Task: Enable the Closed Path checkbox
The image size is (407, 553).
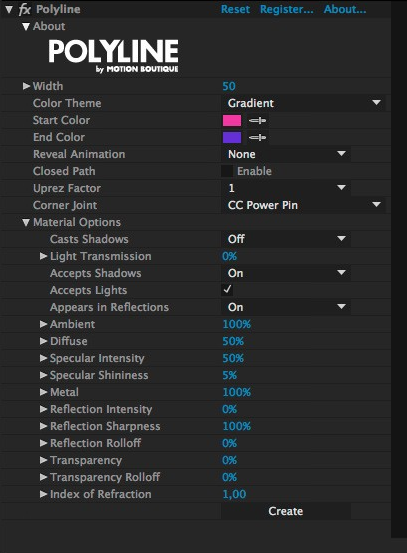Action: coord(227,171)
